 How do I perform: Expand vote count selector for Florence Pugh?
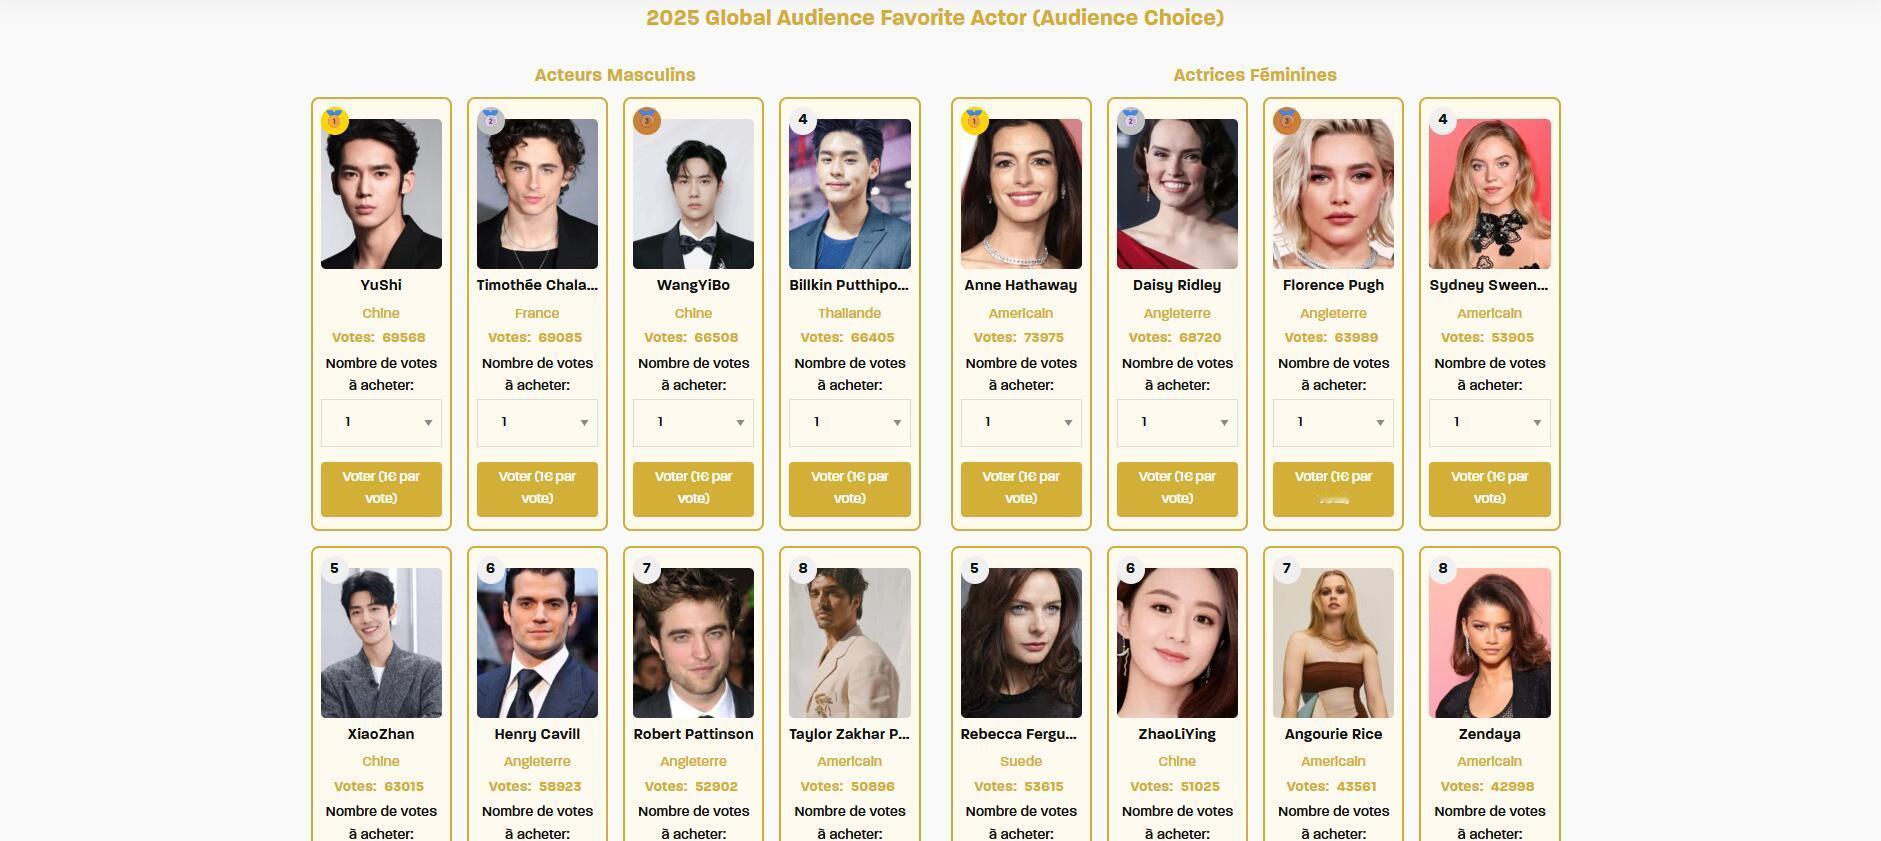pos(1333,423)
